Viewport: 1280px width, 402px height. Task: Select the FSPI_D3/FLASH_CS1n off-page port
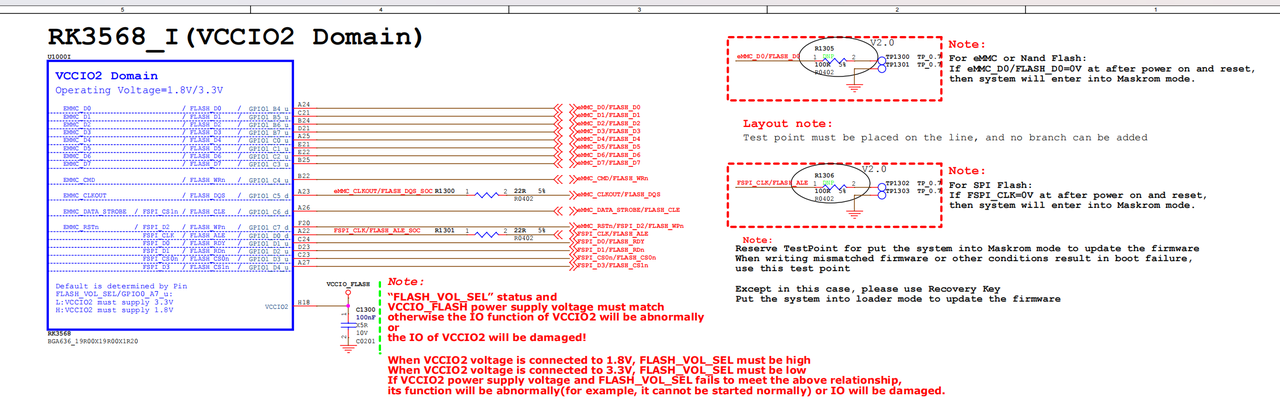click(609, 265)
